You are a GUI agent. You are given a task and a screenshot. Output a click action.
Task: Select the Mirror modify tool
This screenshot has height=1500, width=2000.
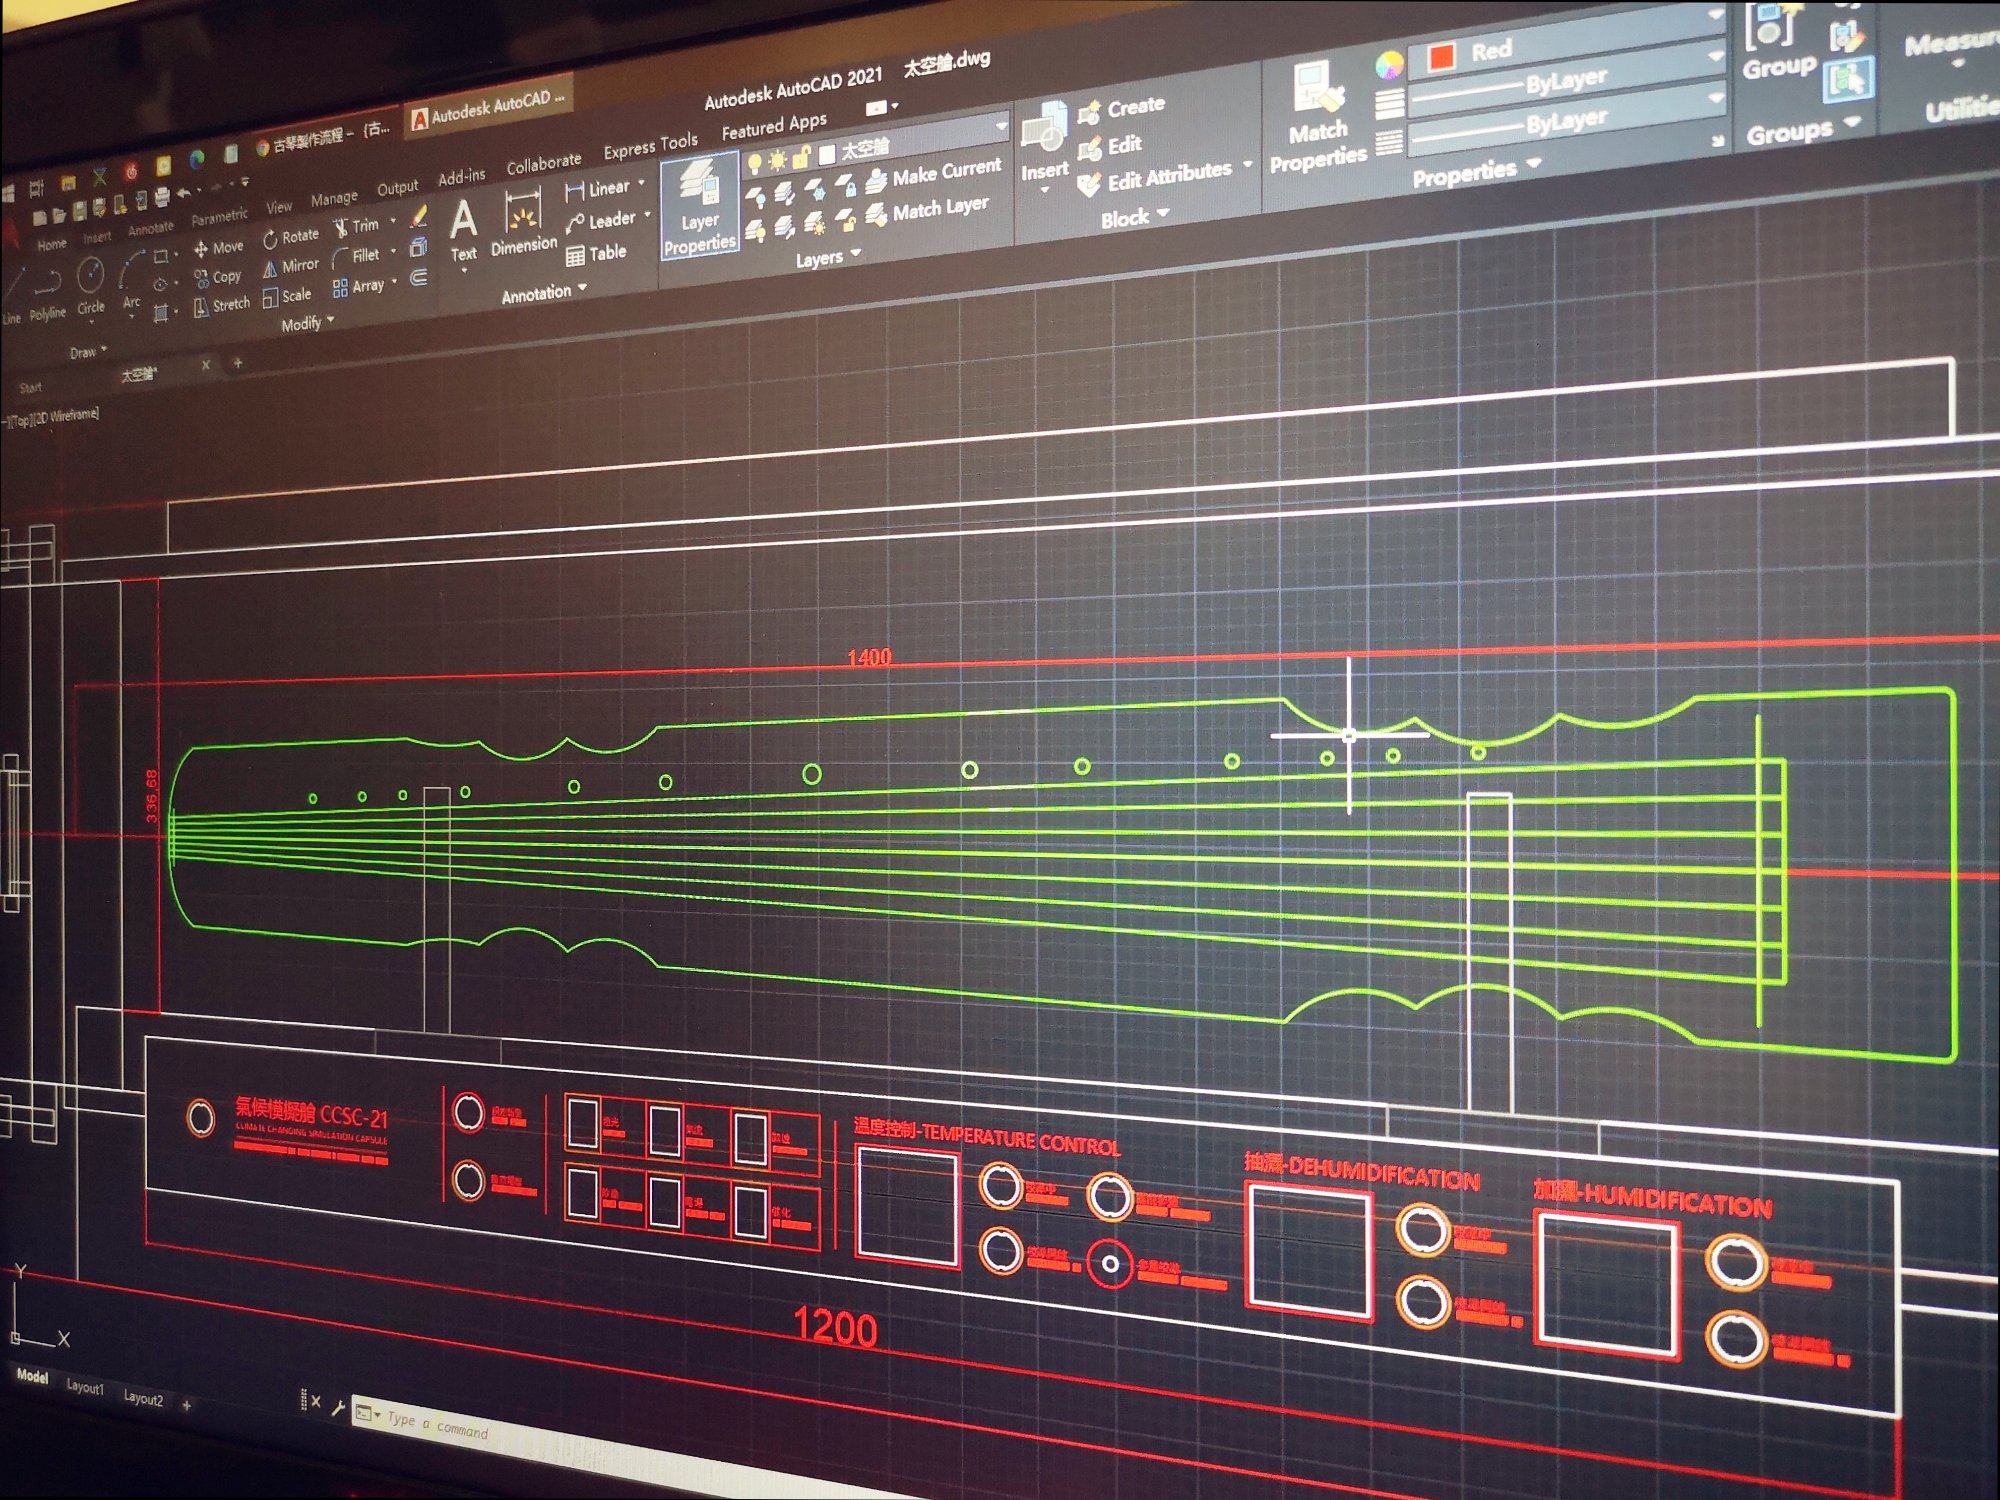coord(290,267)
